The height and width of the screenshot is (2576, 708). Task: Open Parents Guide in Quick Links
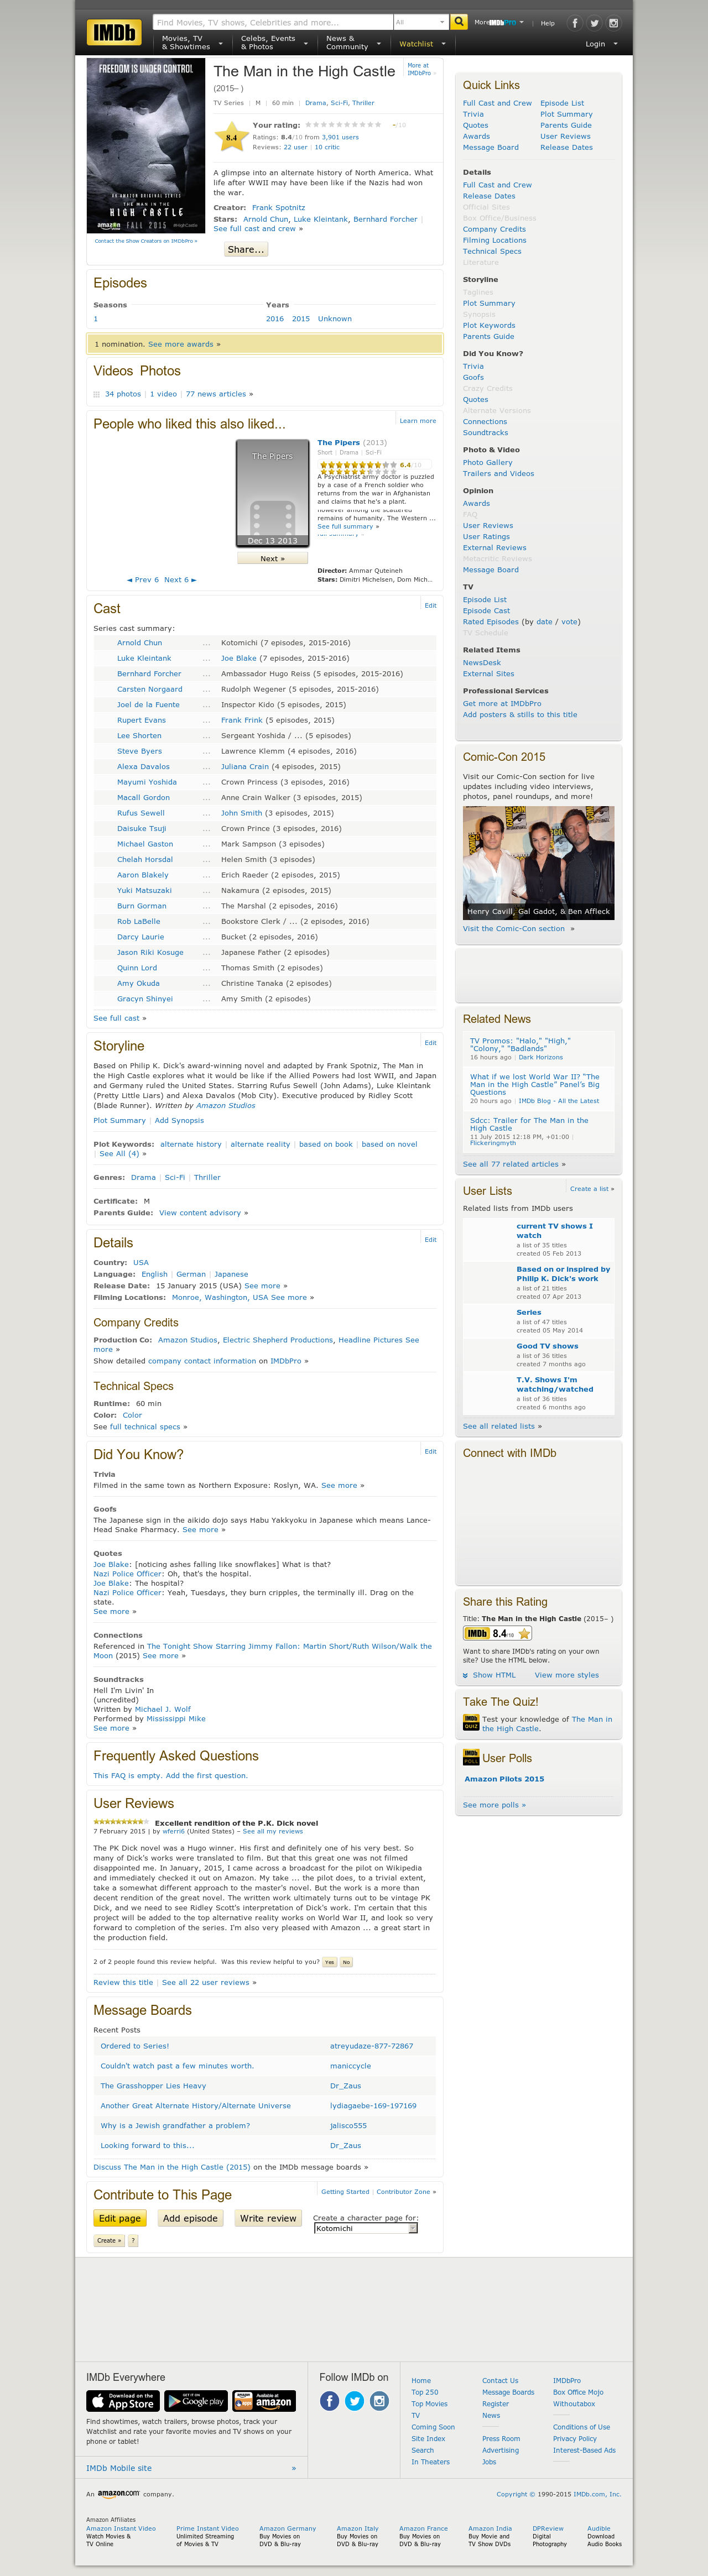[566, 125]
